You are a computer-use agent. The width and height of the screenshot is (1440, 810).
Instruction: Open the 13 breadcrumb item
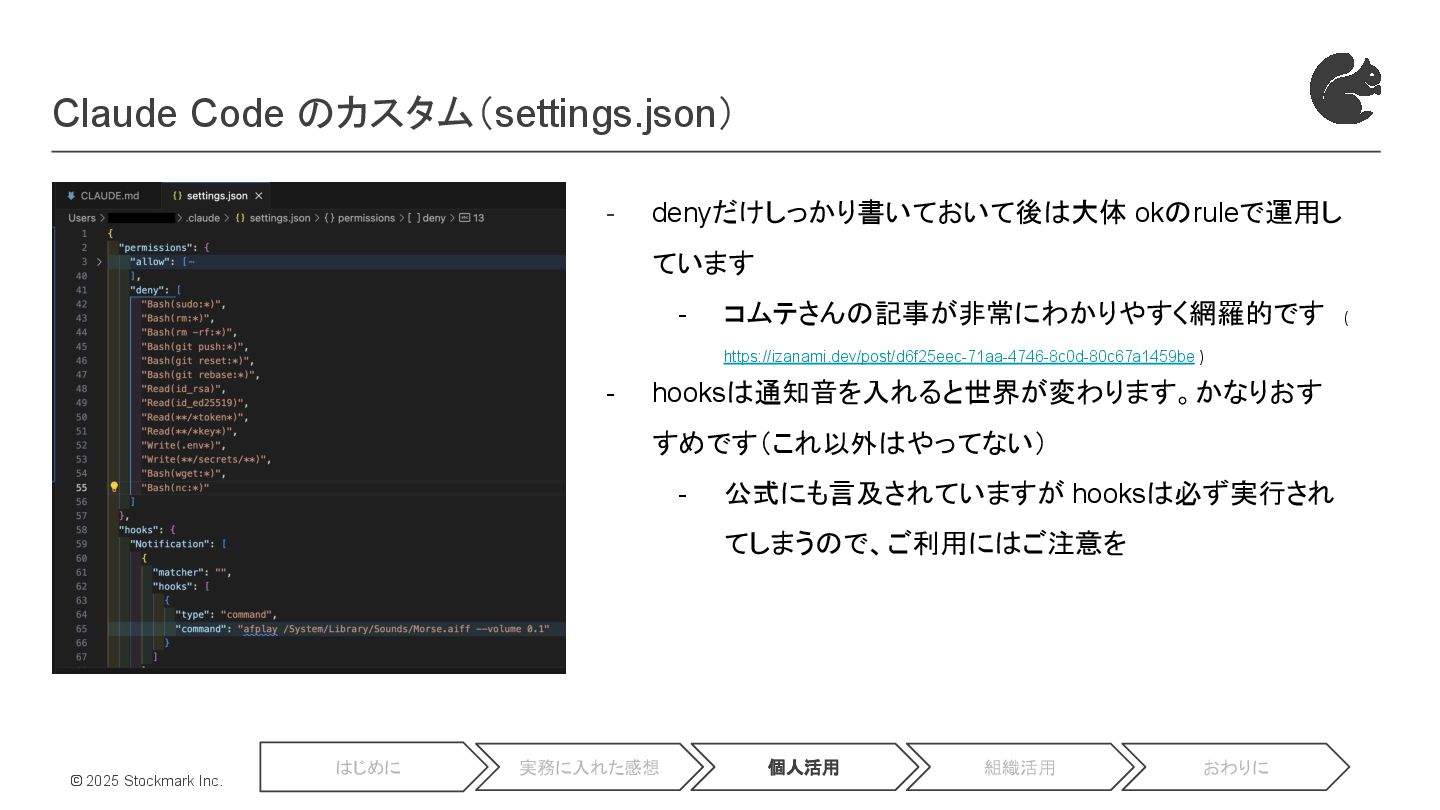[478, 218]
